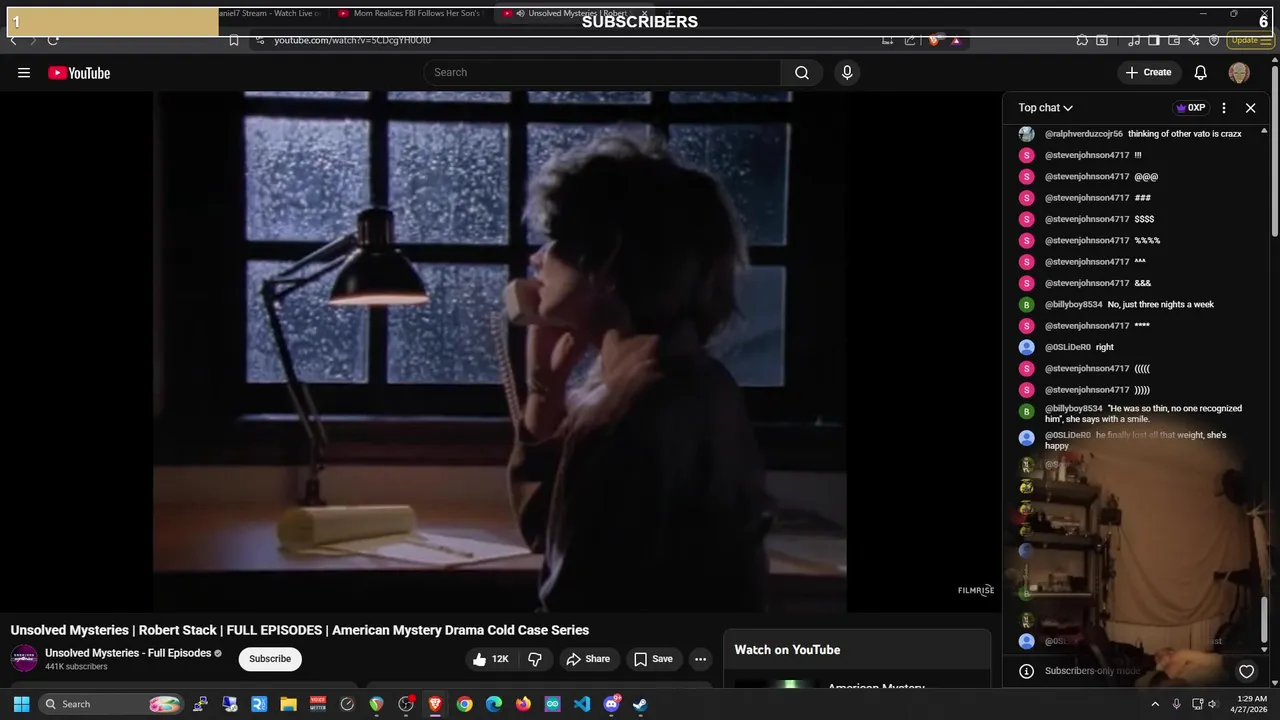Open Steam from taskbar
The width and height of the screenshot is (1280, 720).
[640, 704]
